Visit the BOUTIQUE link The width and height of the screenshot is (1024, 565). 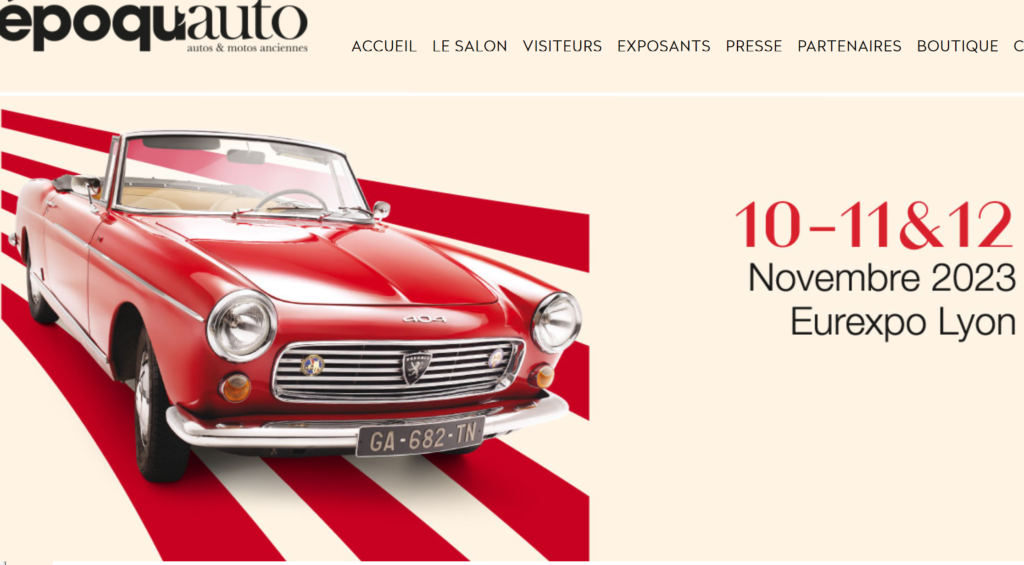957,46
